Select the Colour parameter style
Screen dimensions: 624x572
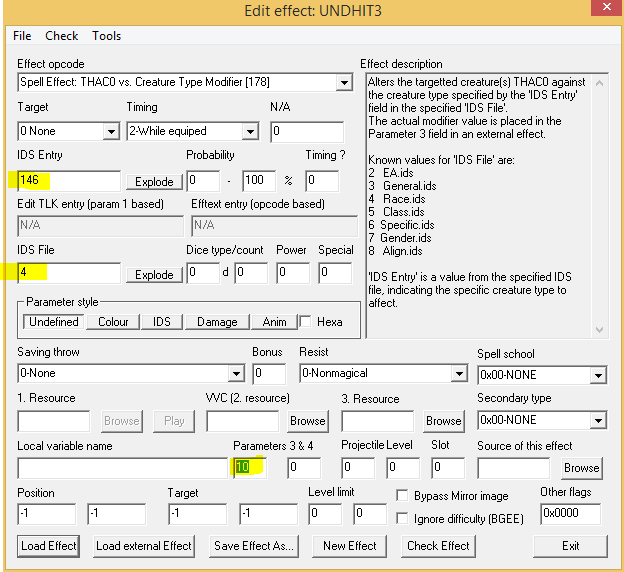(x=113, y=322)
